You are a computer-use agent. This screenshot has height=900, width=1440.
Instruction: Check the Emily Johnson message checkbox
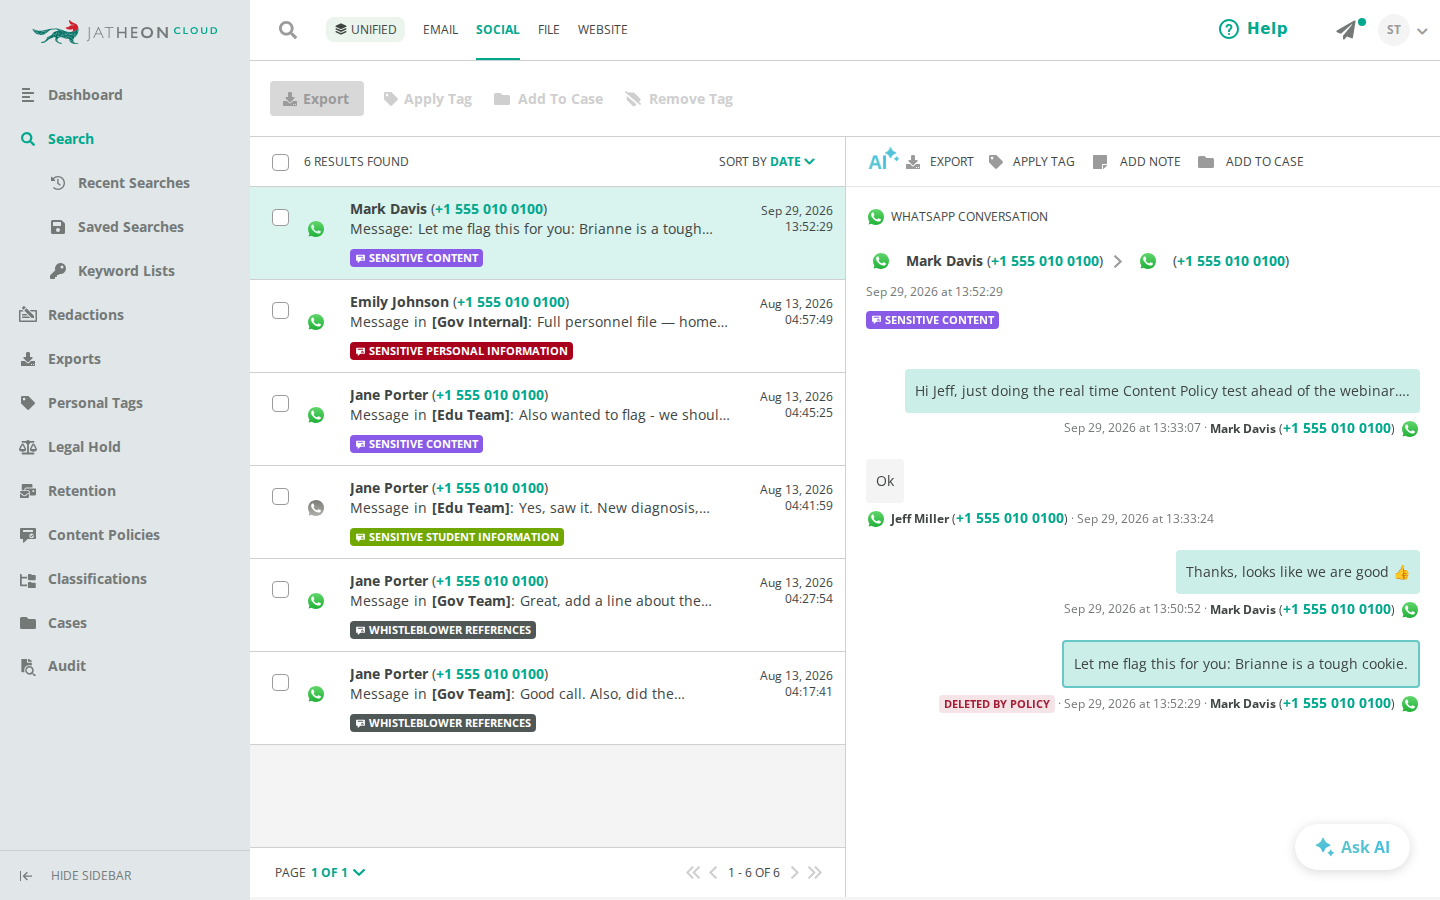pyautogui.click(x=281, y=311)
